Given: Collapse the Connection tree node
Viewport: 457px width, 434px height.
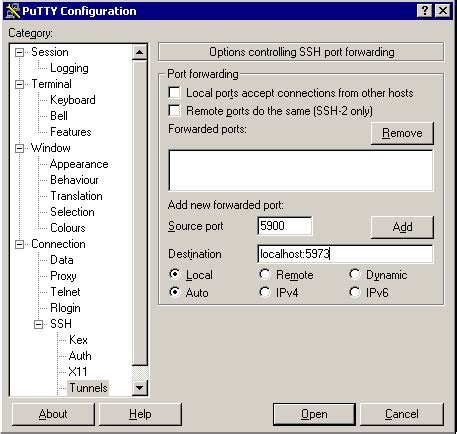Looking at the screenshot, I should tap(20, 244).
